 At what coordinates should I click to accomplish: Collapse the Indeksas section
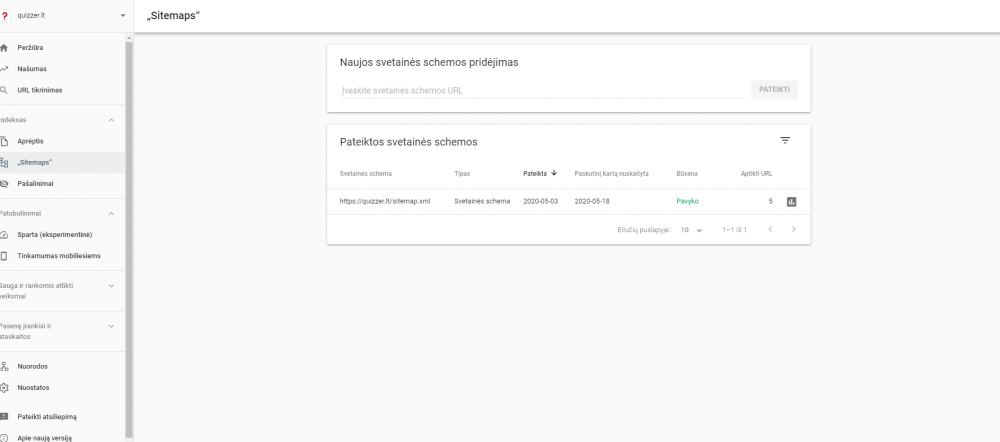(111, 120)
